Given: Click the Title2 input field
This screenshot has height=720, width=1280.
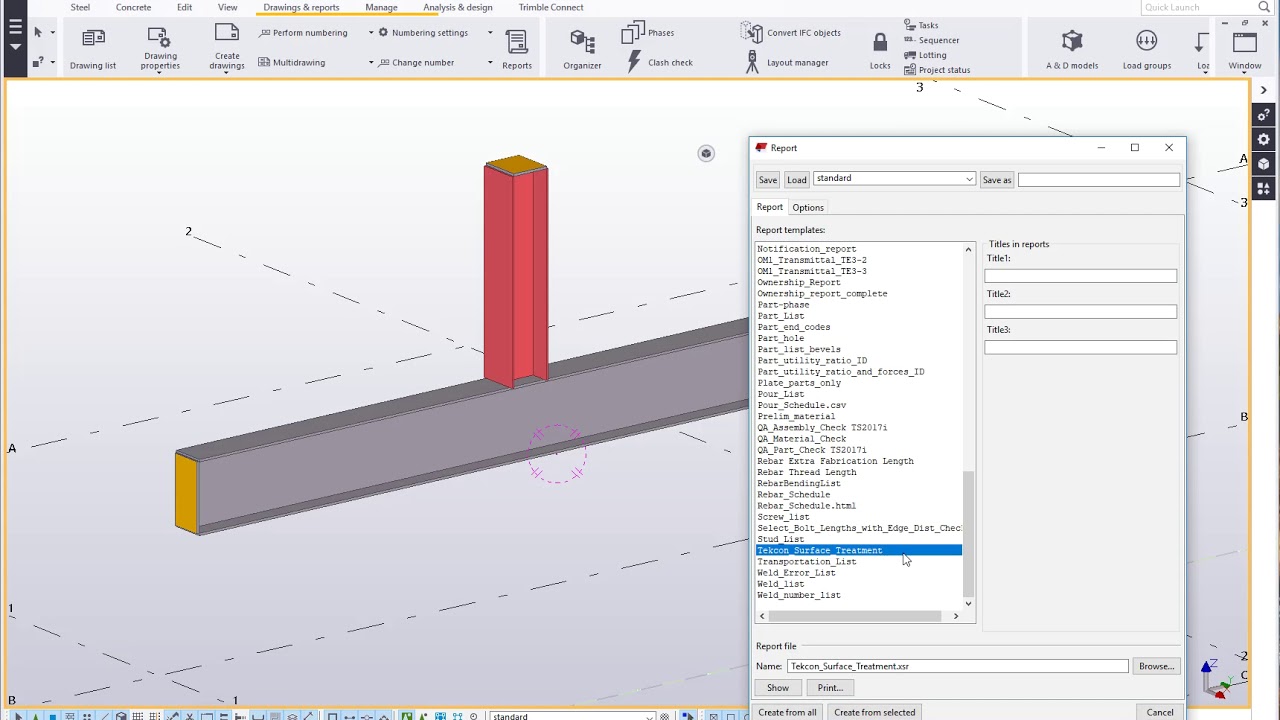Looking at the screenshot, I should tap(1080, 312).
